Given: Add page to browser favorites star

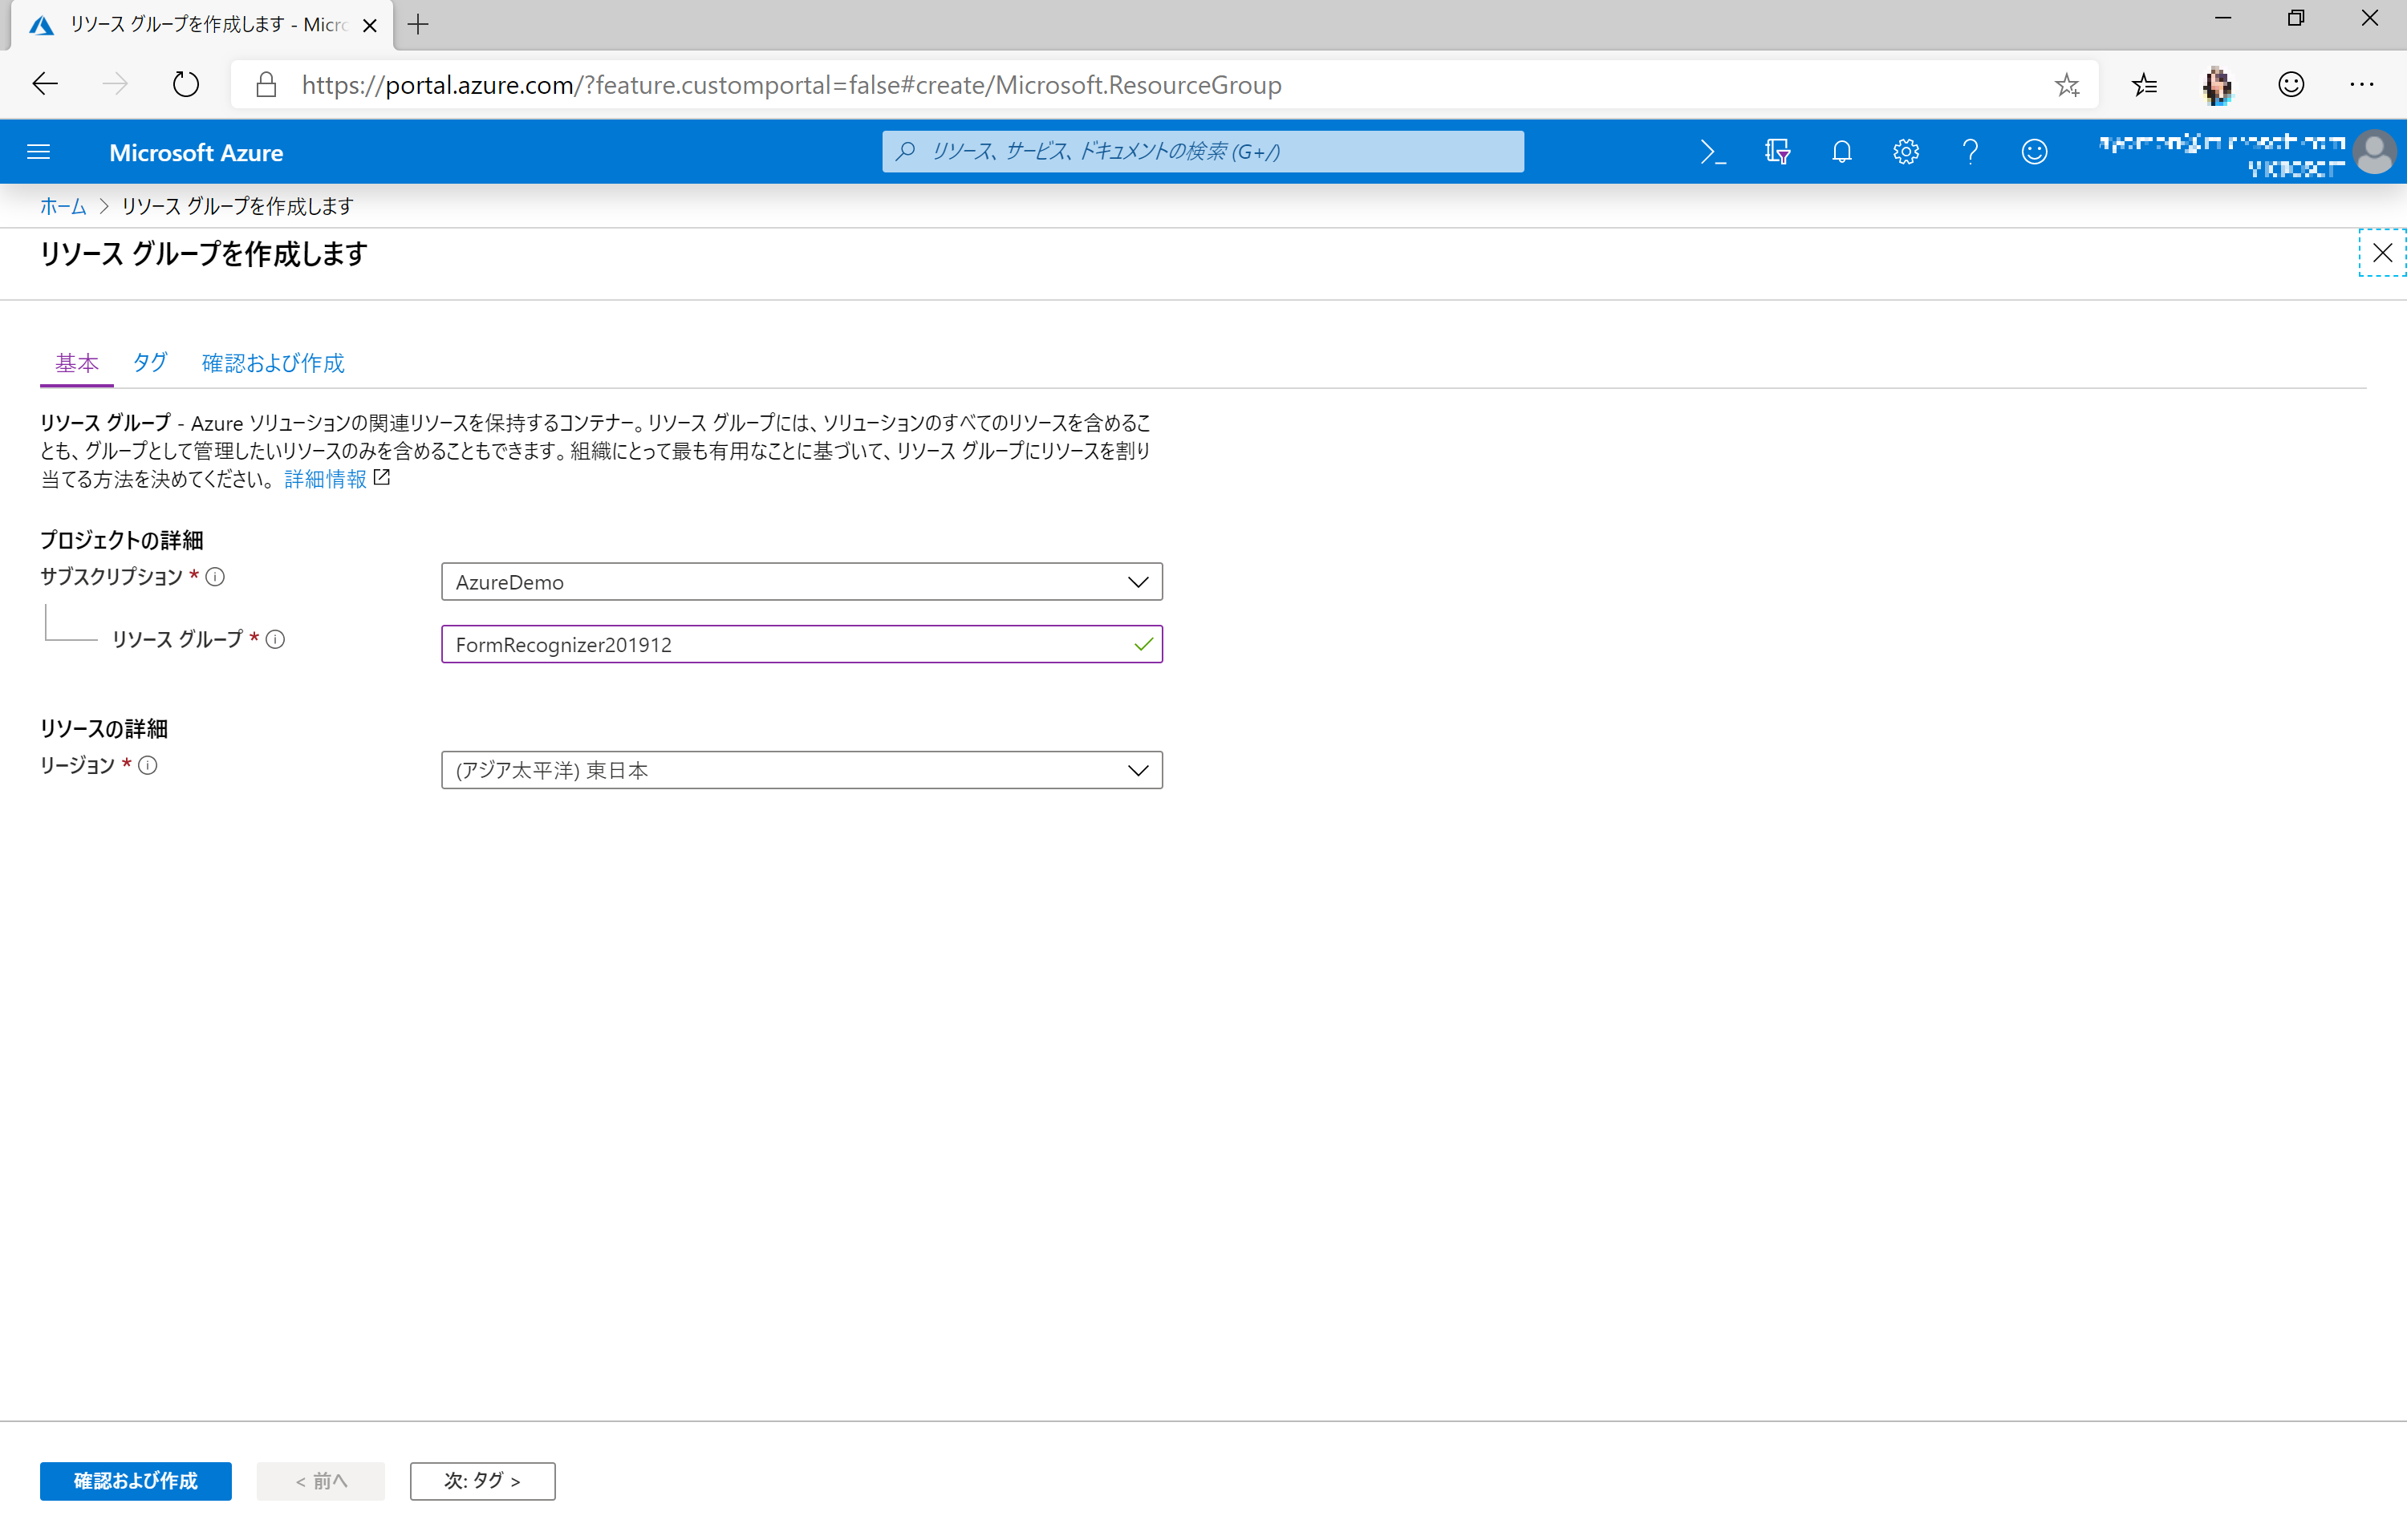Looking at the screenshot, I should click(2066, 85).
